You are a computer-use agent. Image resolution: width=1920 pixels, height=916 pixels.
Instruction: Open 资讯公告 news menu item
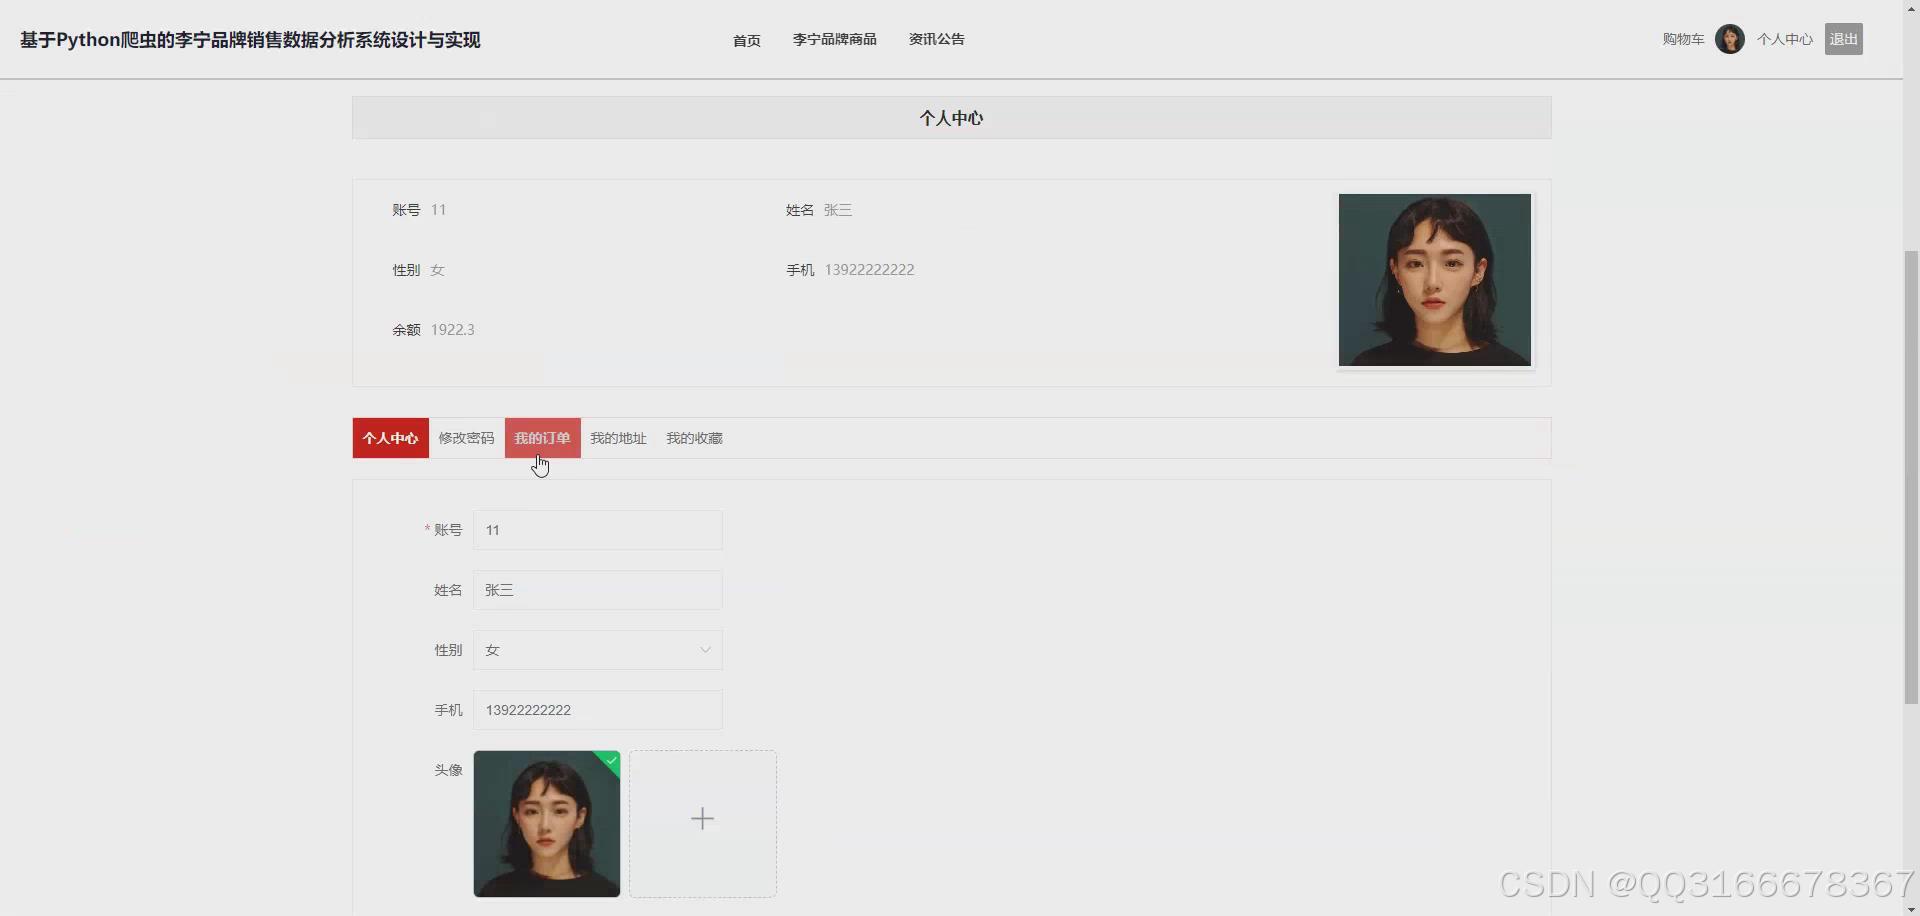pos(936,39)
